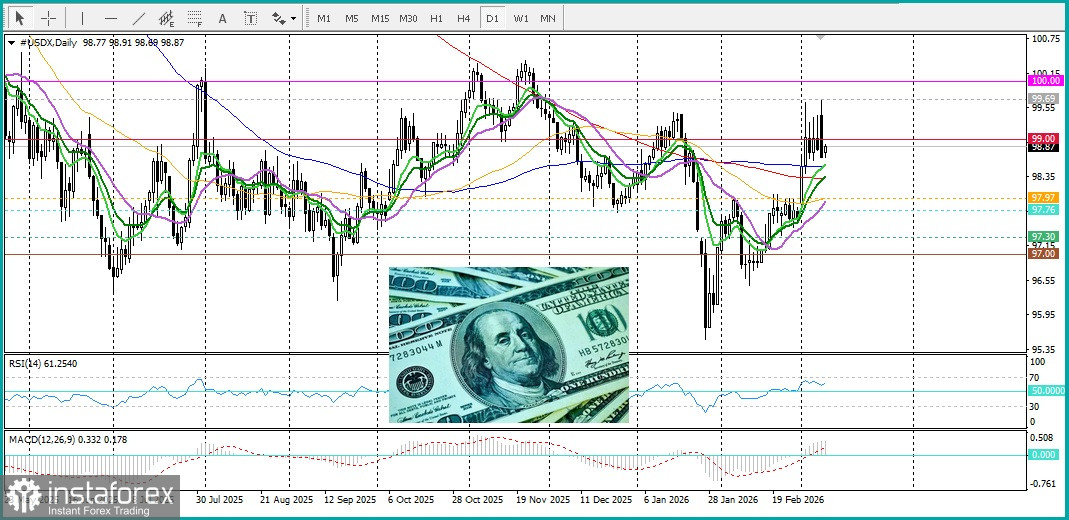Switch chart to M15 timeframe
Viewport: 1069px width, 520px height.
(x=380, y=18)
